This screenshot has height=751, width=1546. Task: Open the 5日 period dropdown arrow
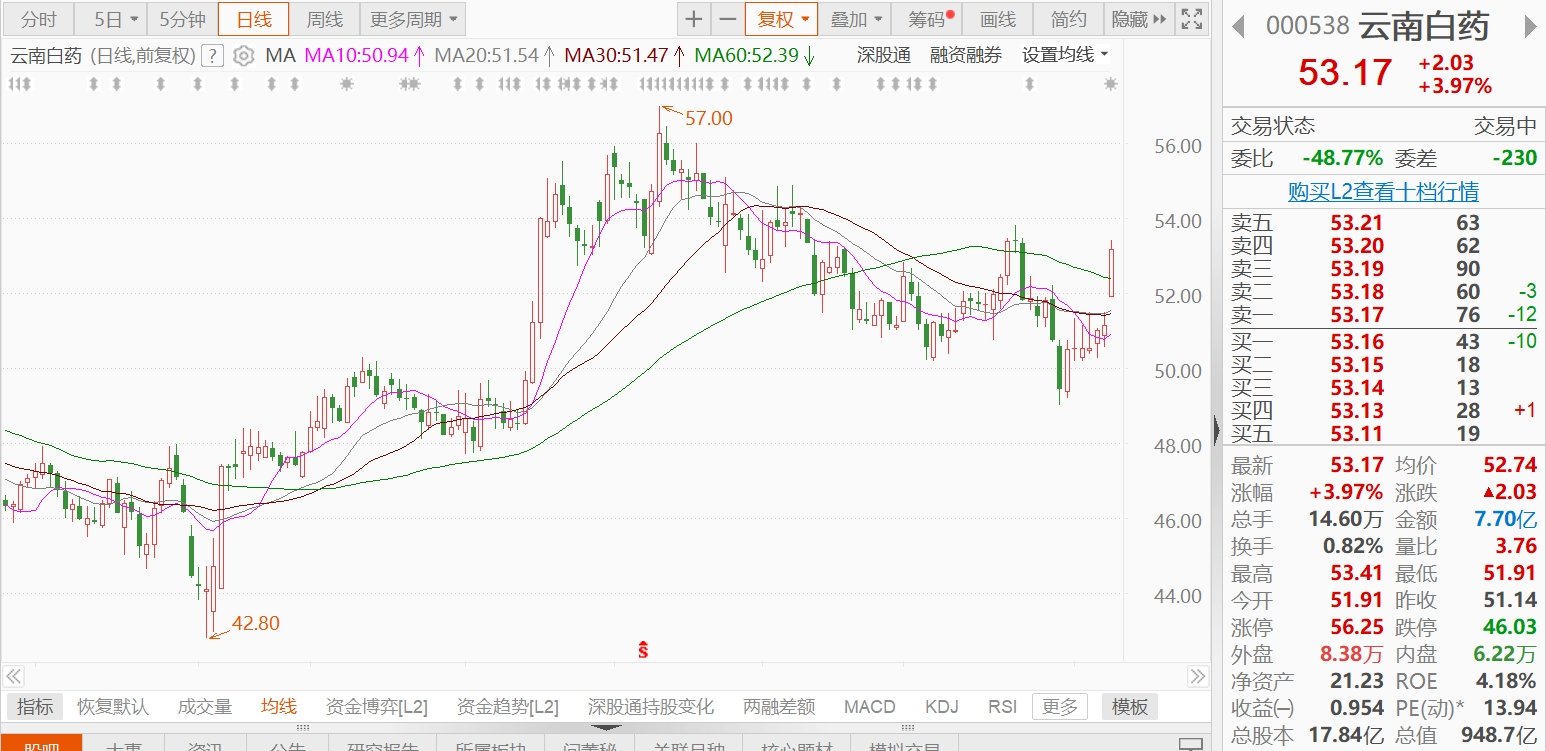click(133, 20)
